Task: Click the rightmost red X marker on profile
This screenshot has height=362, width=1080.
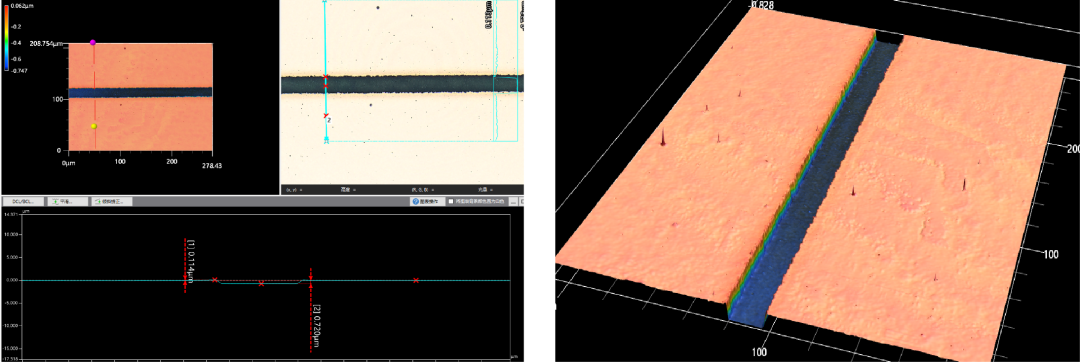Action: click(416, 280)
